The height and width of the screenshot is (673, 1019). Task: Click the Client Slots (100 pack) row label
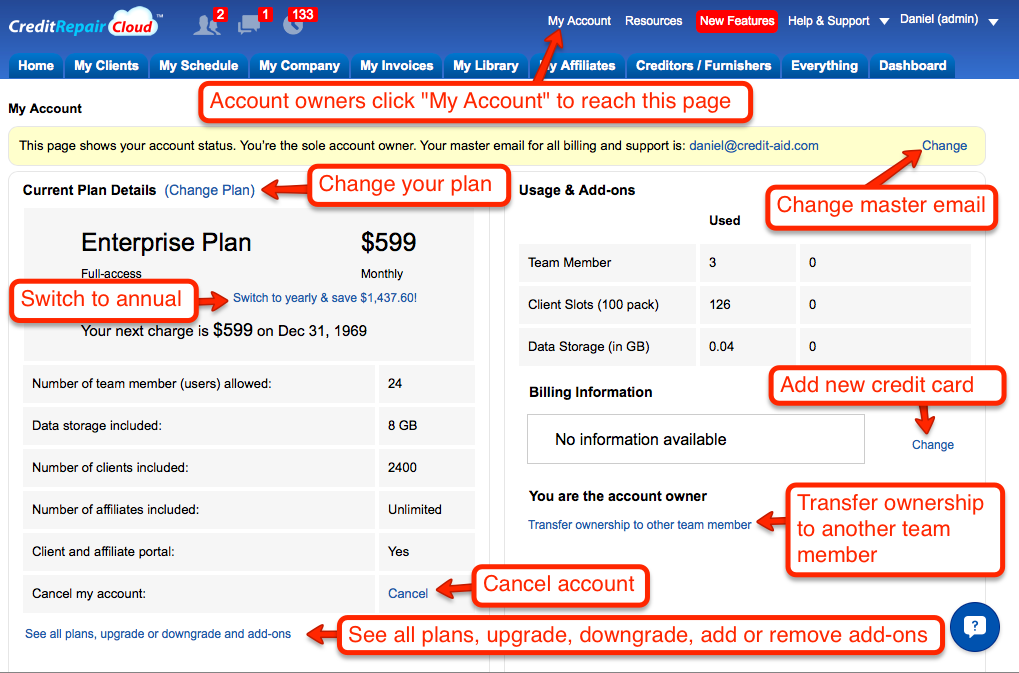click(x=593, y=304)
